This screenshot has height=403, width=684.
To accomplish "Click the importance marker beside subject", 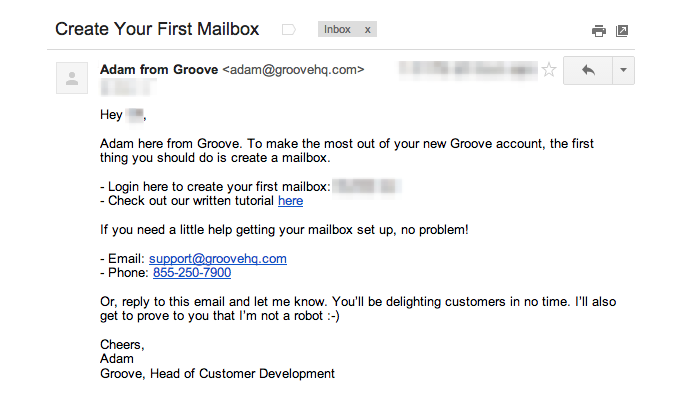I will click(x=288, y=30).
